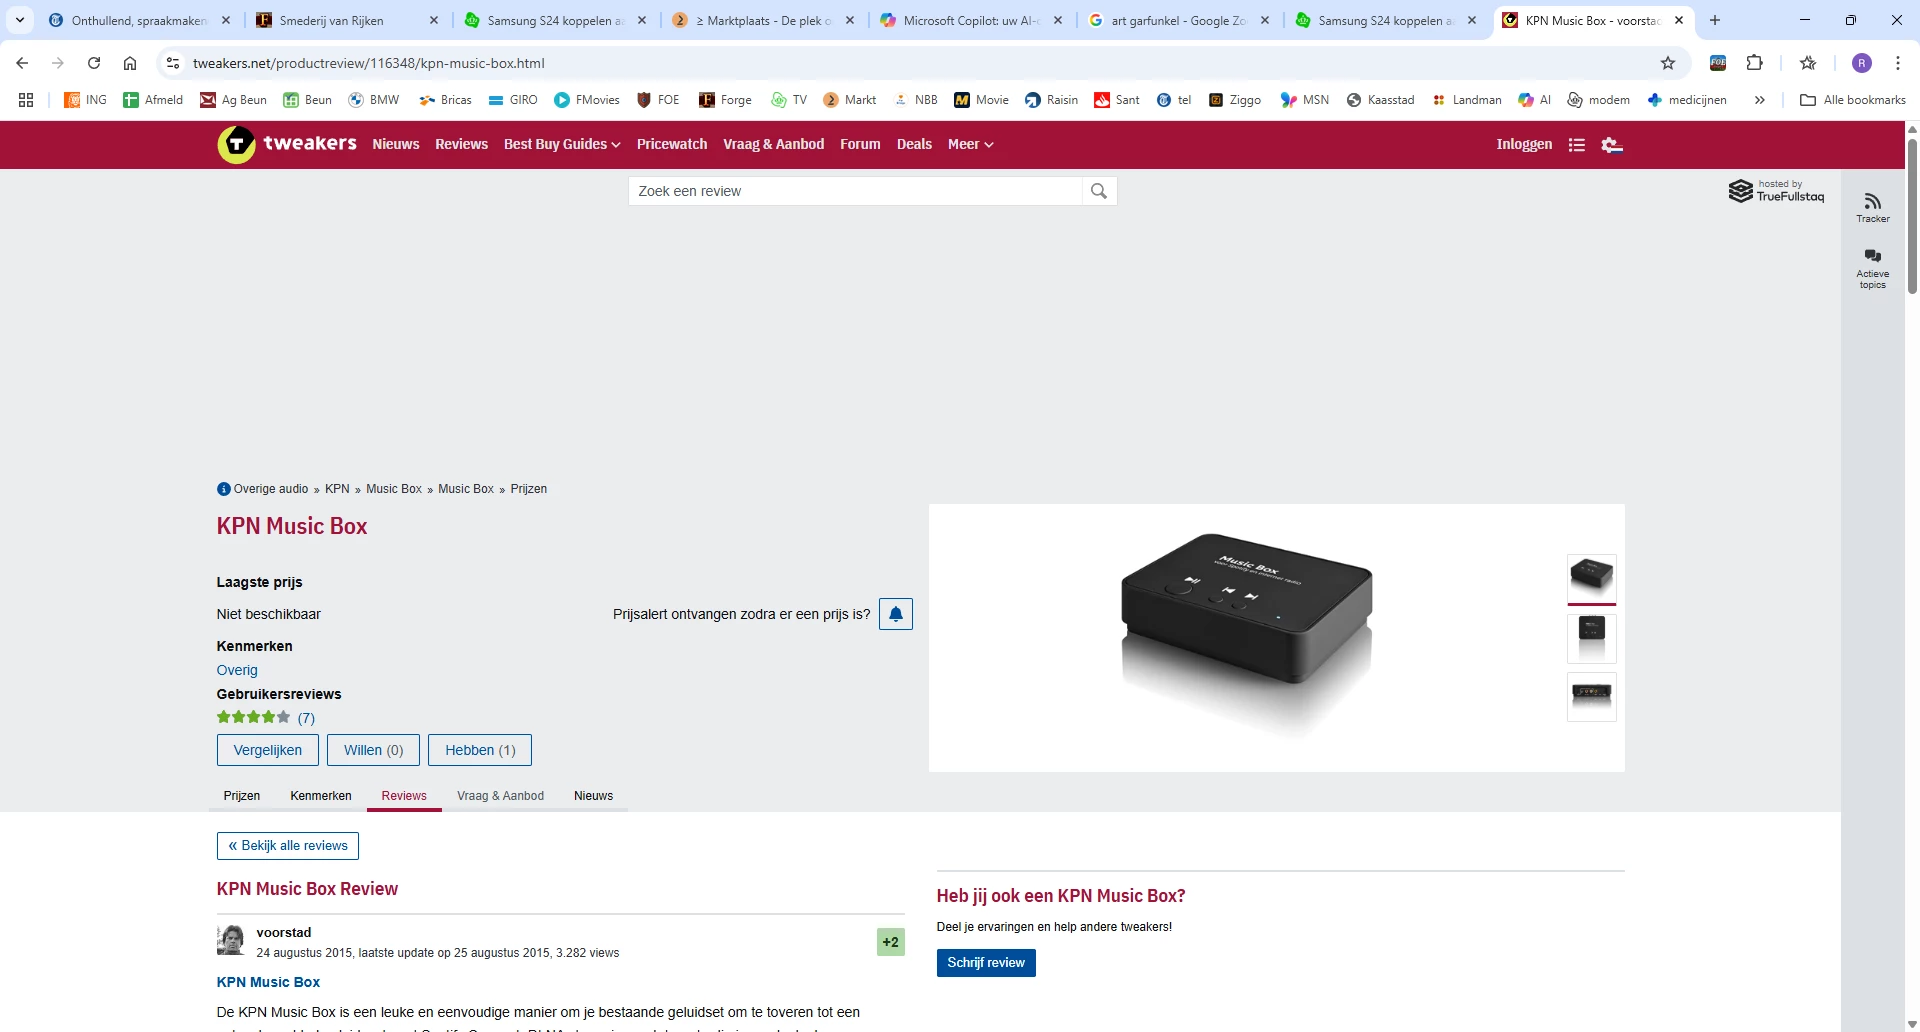Open the KPN breadcrumb link
Viewport: 1920px width, 1032px height.
click(337, 489)
